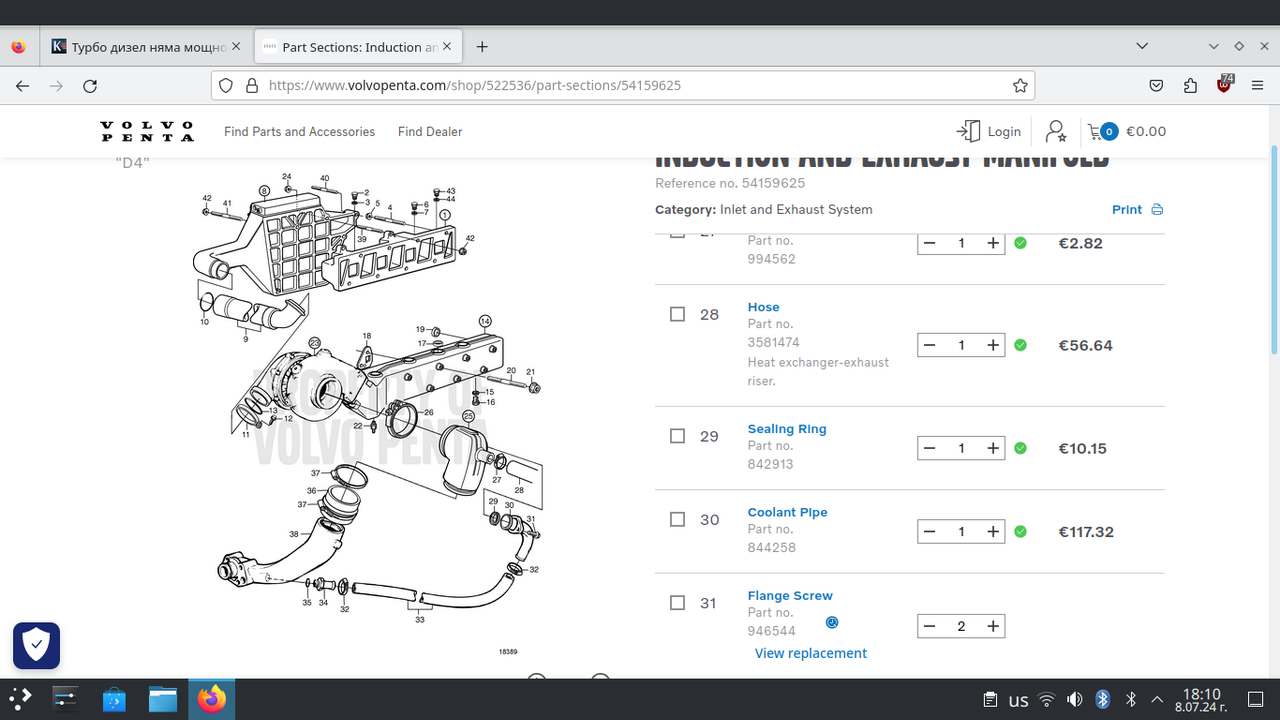Screen dimensions: 1280x720
Task: Tick the checkbox for item 28 Hose
Action: click(677, 314)
